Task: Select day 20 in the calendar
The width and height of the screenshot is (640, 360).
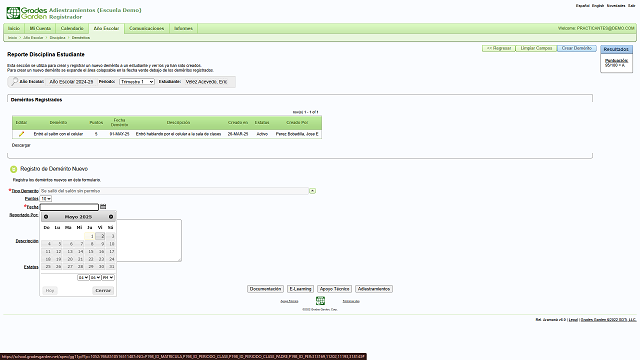Action: click(69, 260)
